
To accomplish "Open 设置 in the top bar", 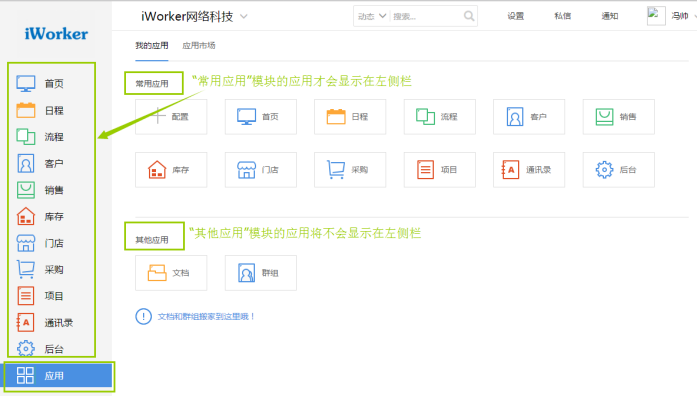I will (x=515, y=16).
